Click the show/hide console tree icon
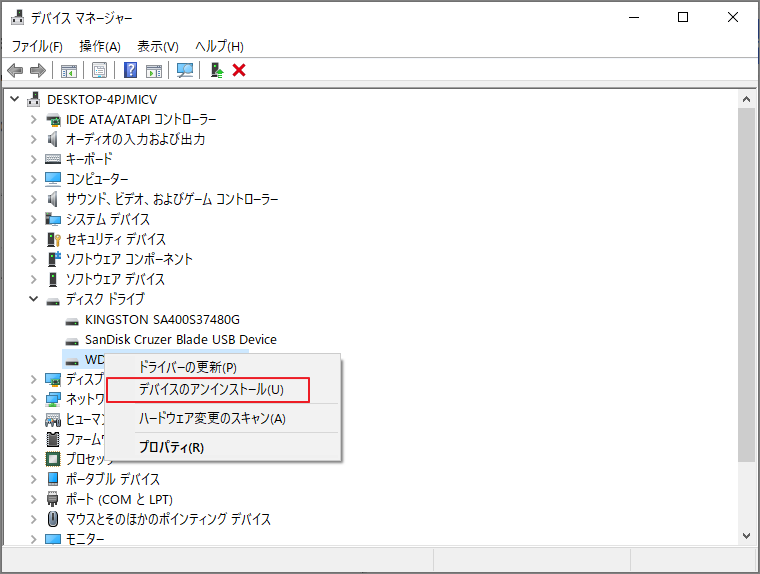The height and width of the screenshot is (574, 760). coord(69,71)
